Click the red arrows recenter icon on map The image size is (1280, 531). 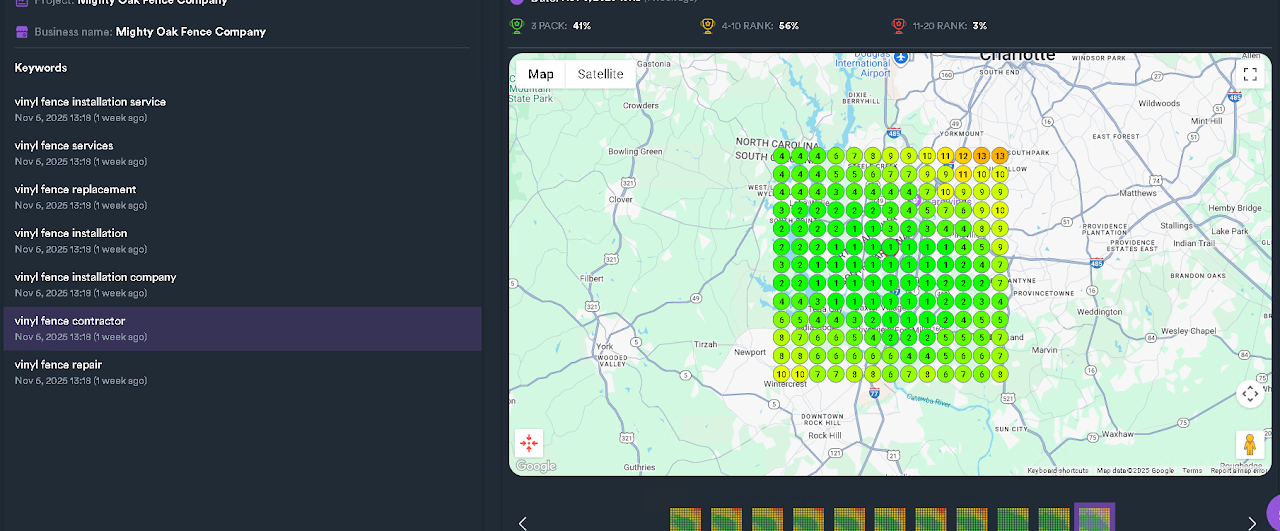529,443
